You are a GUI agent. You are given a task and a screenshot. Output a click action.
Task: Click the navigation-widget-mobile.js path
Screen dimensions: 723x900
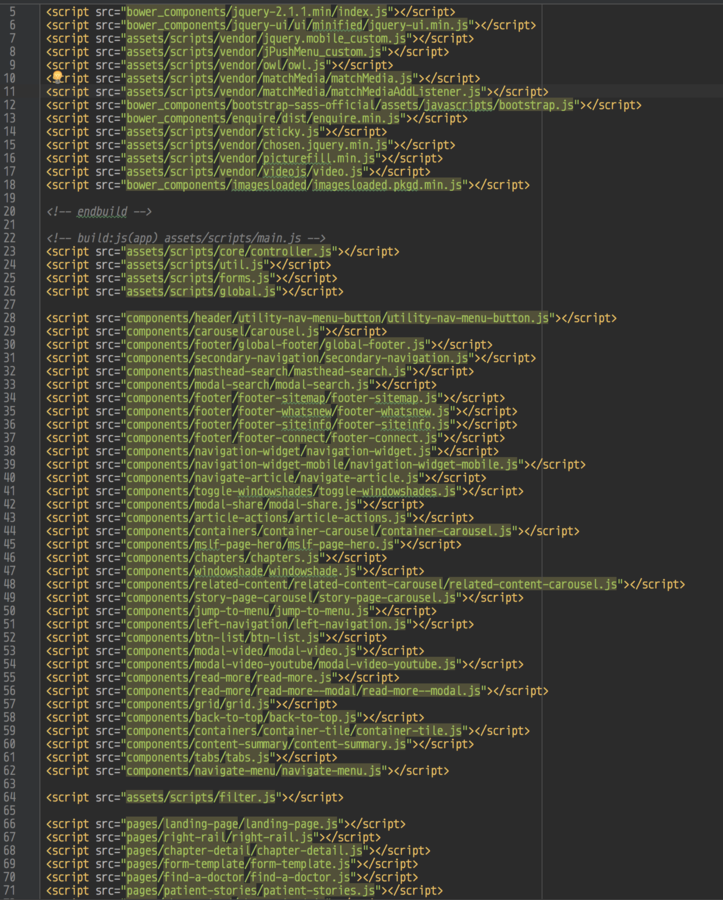coord(322,464)
